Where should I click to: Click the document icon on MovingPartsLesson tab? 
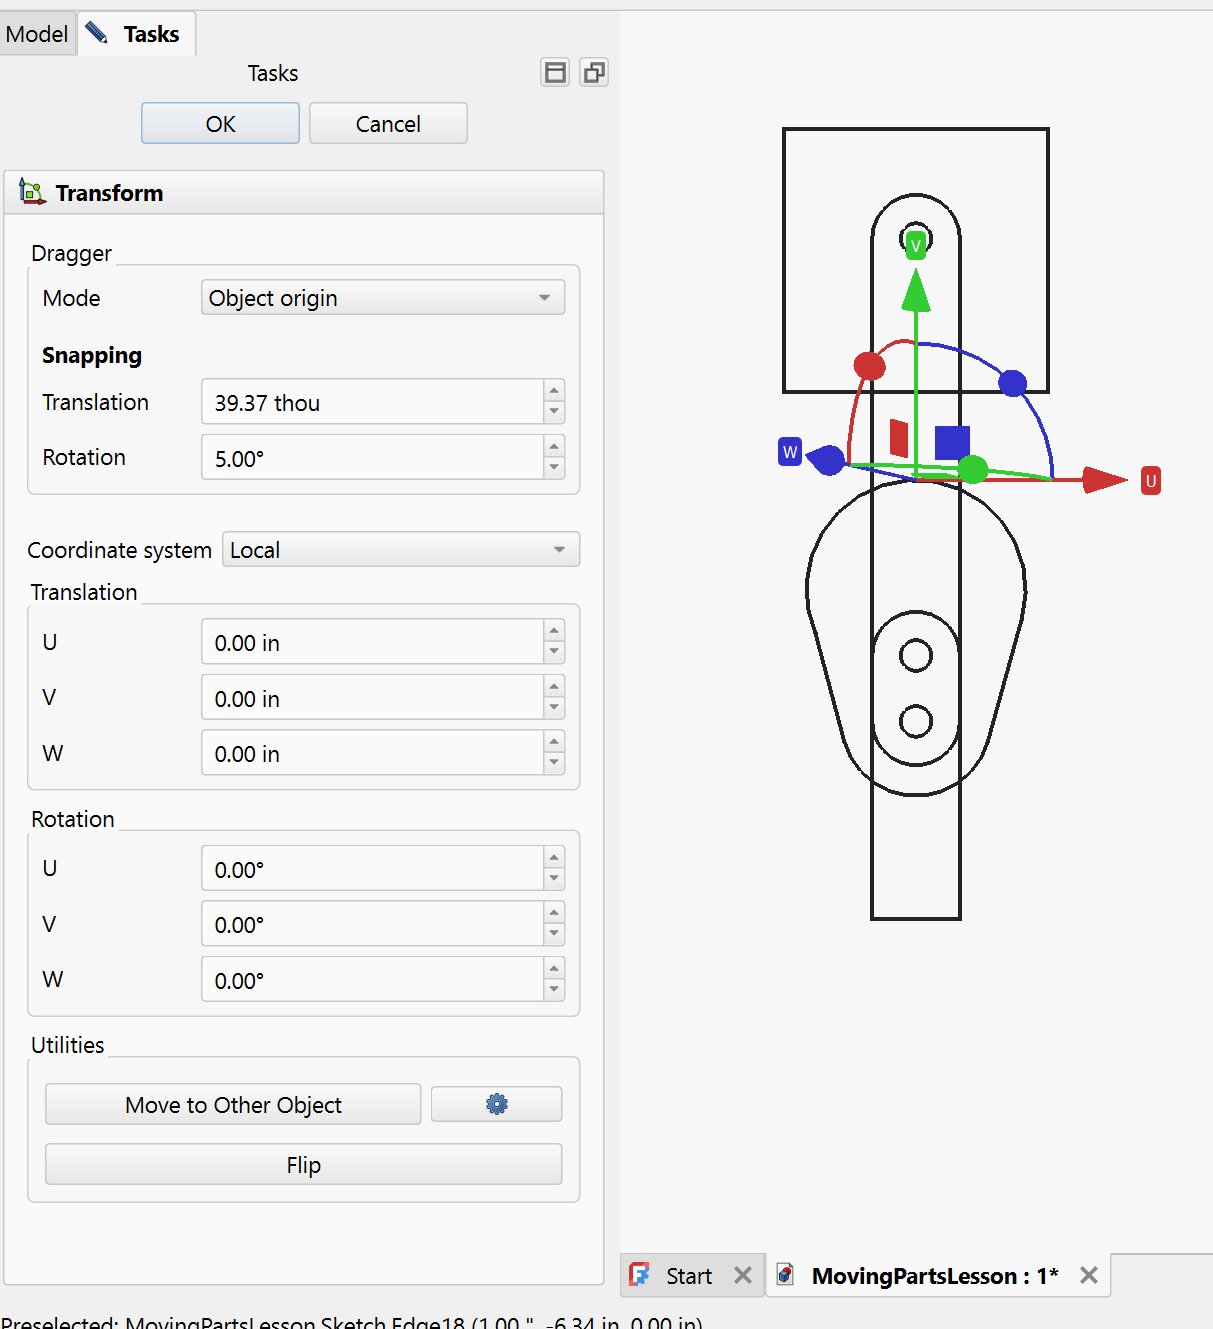click(786, 1275)
